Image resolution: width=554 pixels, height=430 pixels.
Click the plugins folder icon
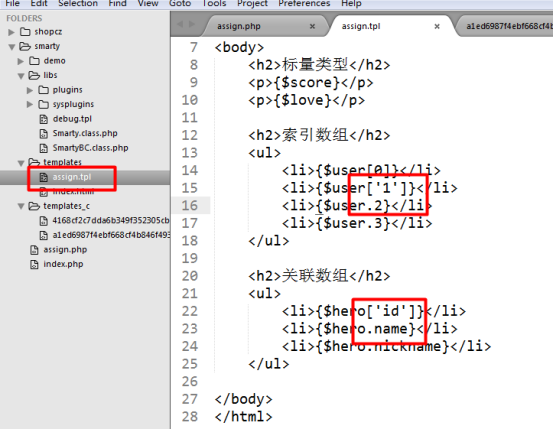43,90
